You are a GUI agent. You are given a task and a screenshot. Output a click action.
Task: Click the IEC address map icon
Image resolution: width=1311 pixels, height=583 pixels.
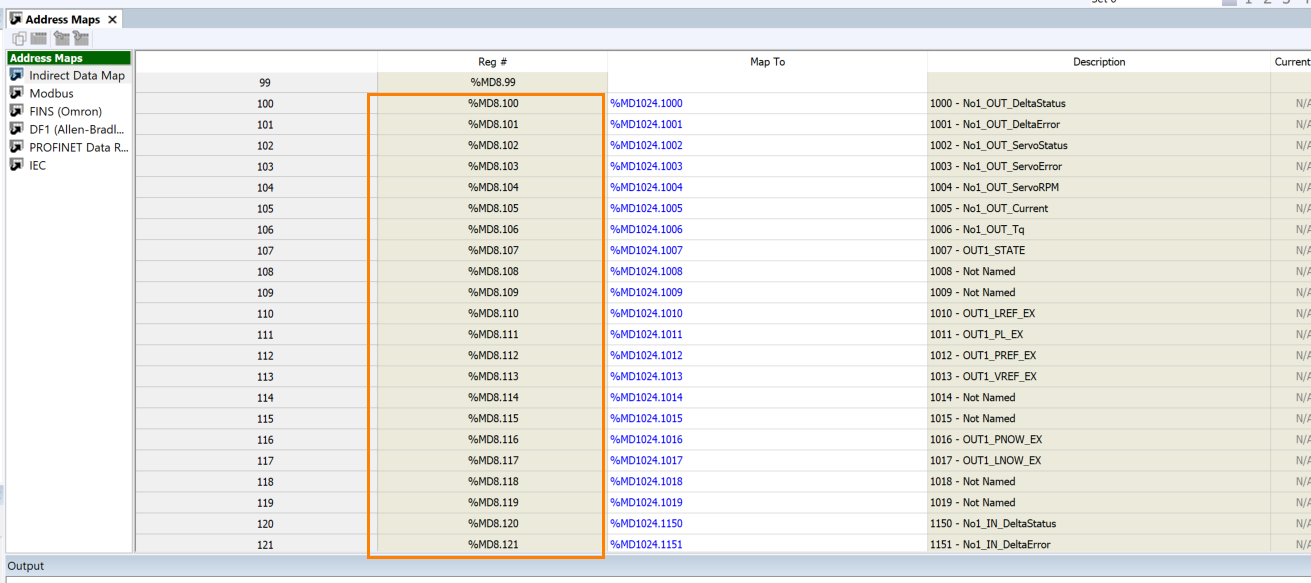(x=16, y=165)
